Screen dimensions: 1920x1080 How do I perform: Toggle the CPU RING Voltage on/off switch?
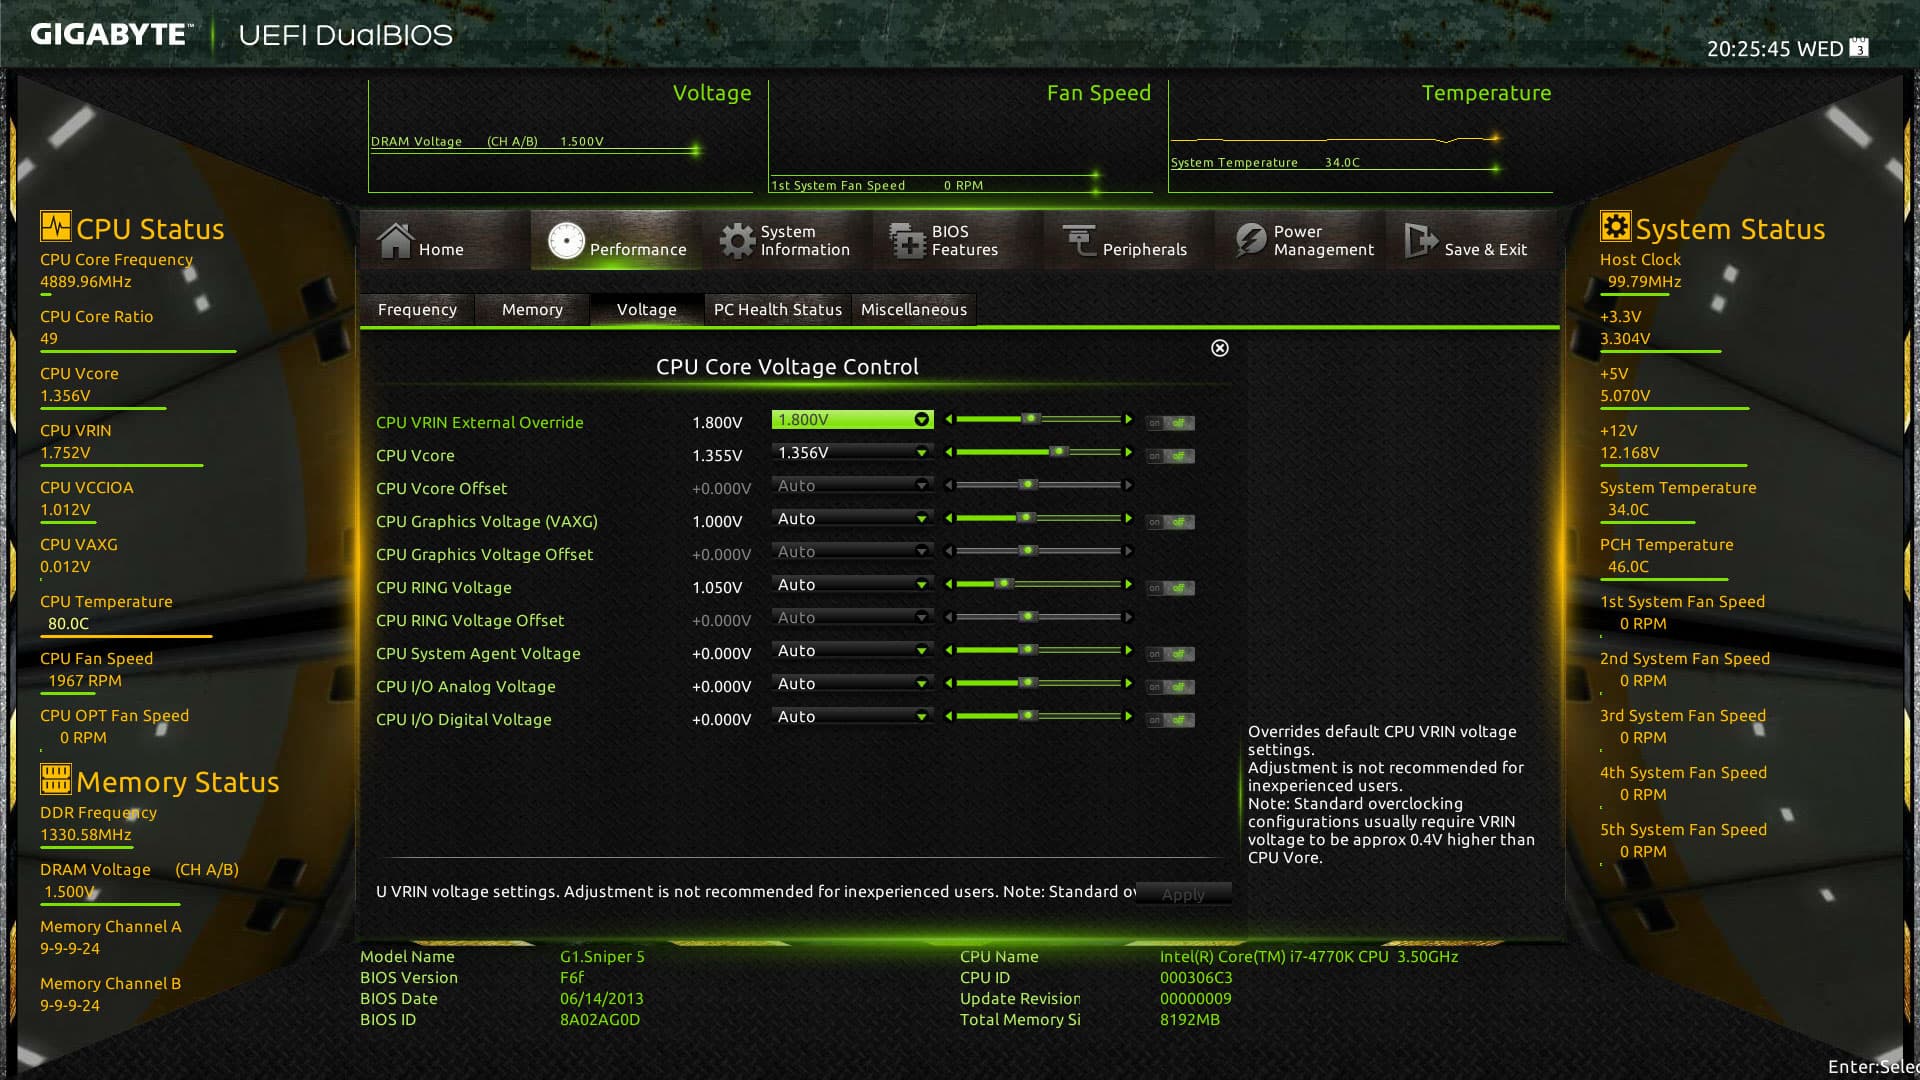click(1170, 588)
